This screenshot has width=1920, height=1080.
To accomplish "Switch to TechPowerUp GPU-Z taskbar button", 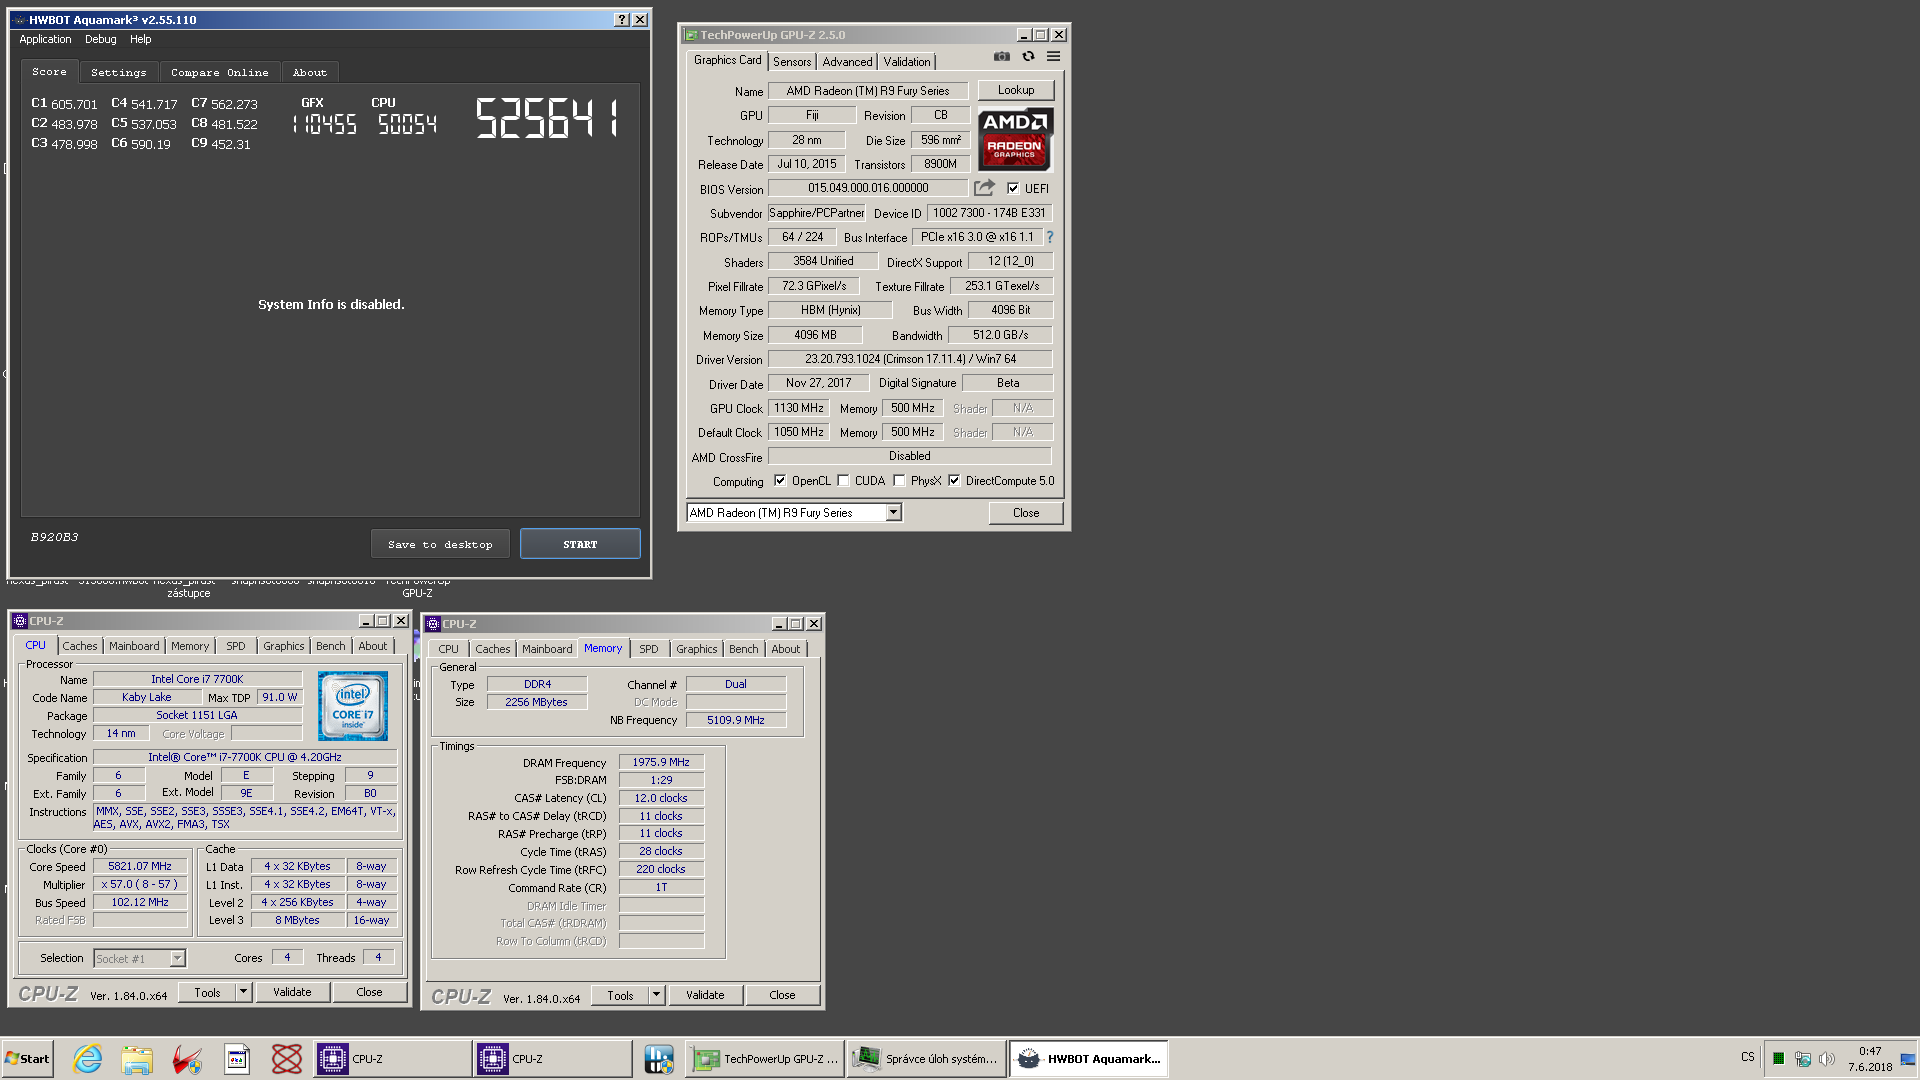I will pos(765,1059).
